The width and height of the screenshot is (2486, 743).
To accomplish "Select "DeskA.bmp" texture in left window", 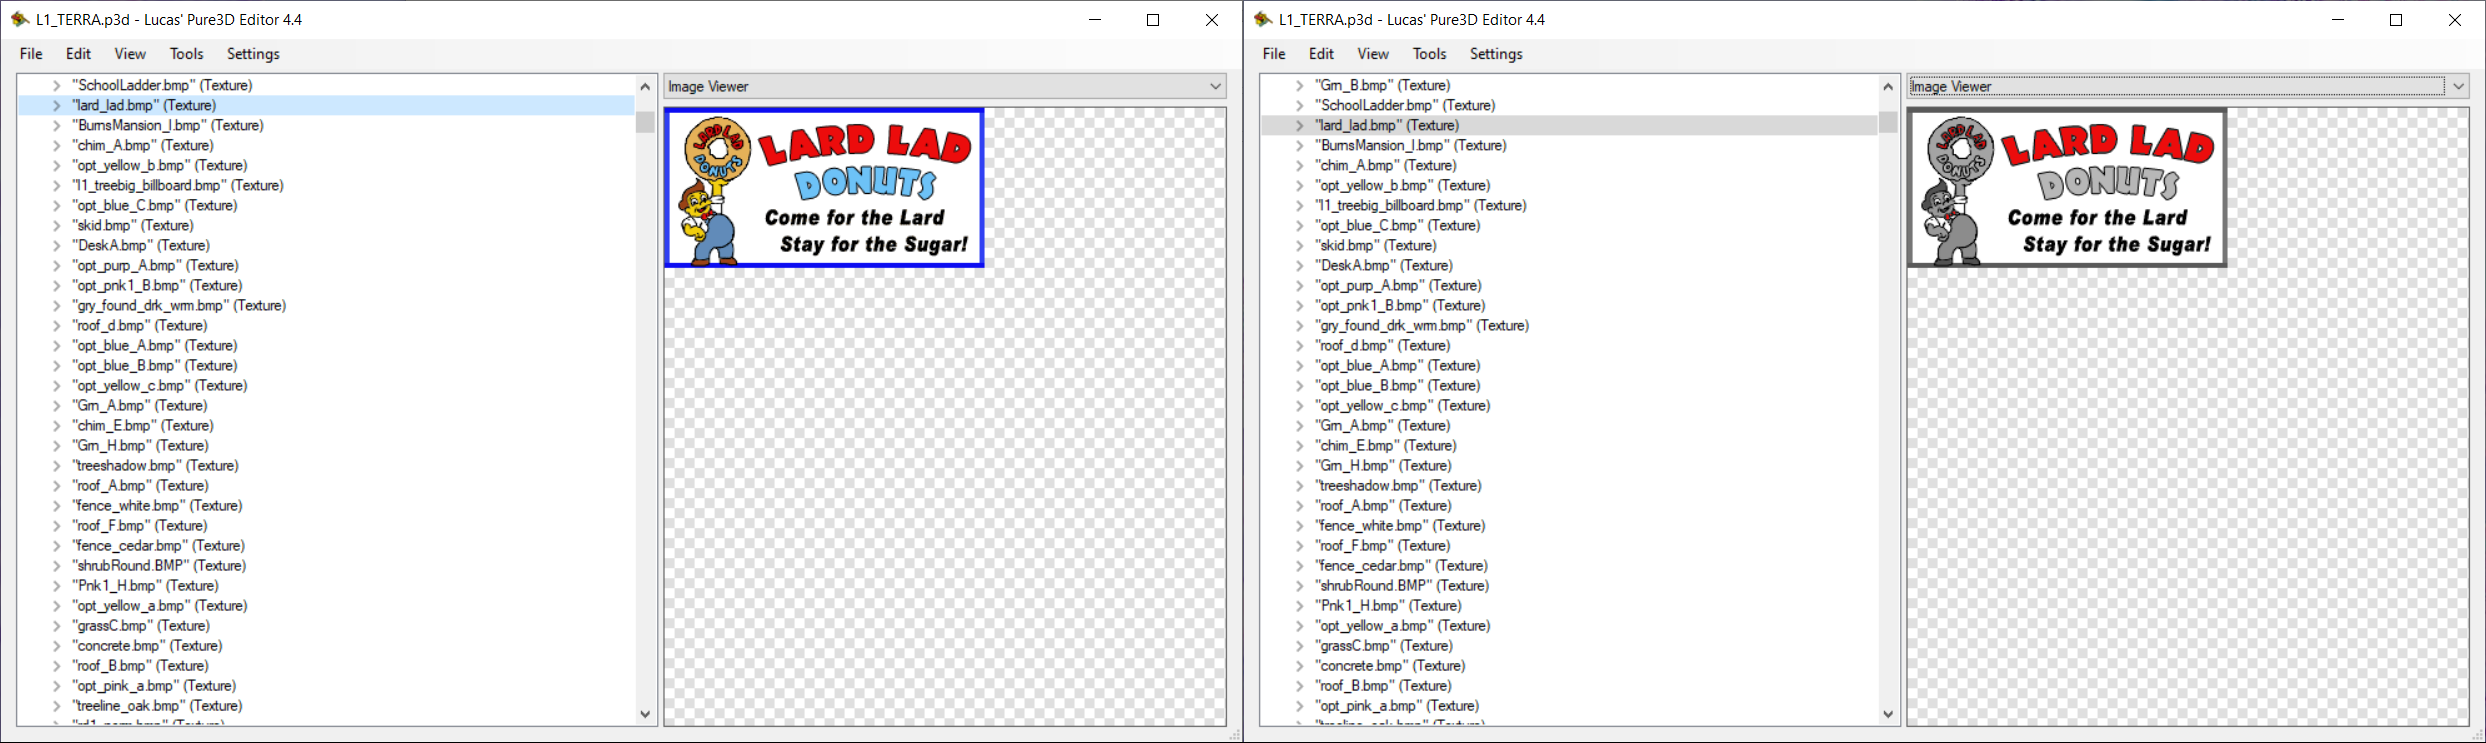I will [141, 245].
